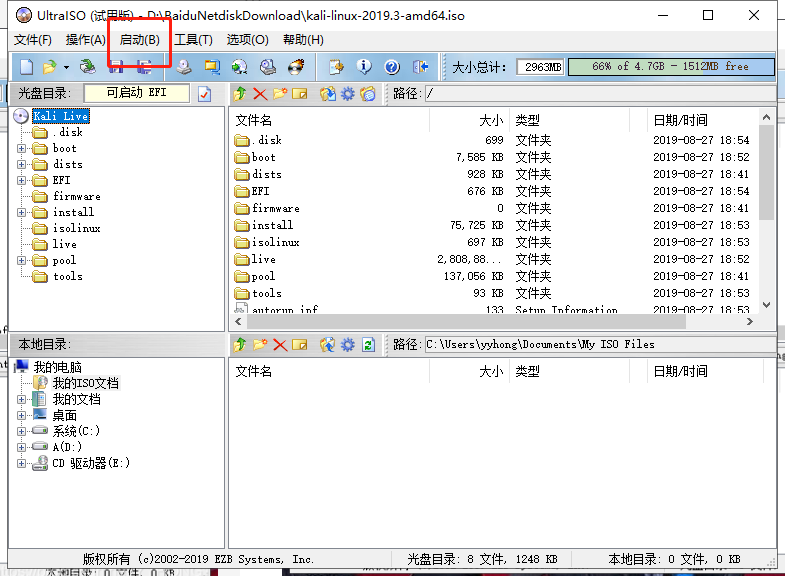Expand 桌面 node in local tree
Image resolution: width=785 pixels, height=576 pixels.
(22, 415)
